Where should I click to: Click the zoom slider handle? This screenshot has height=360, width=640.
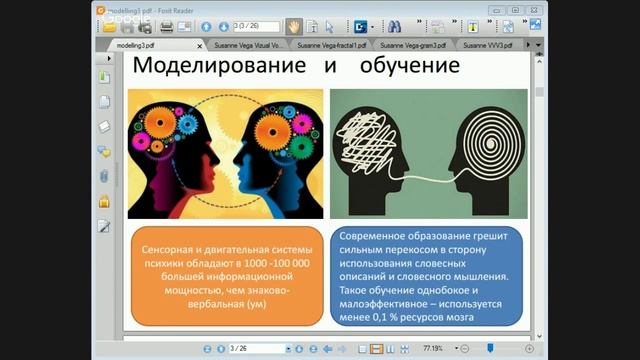[490, 348]
